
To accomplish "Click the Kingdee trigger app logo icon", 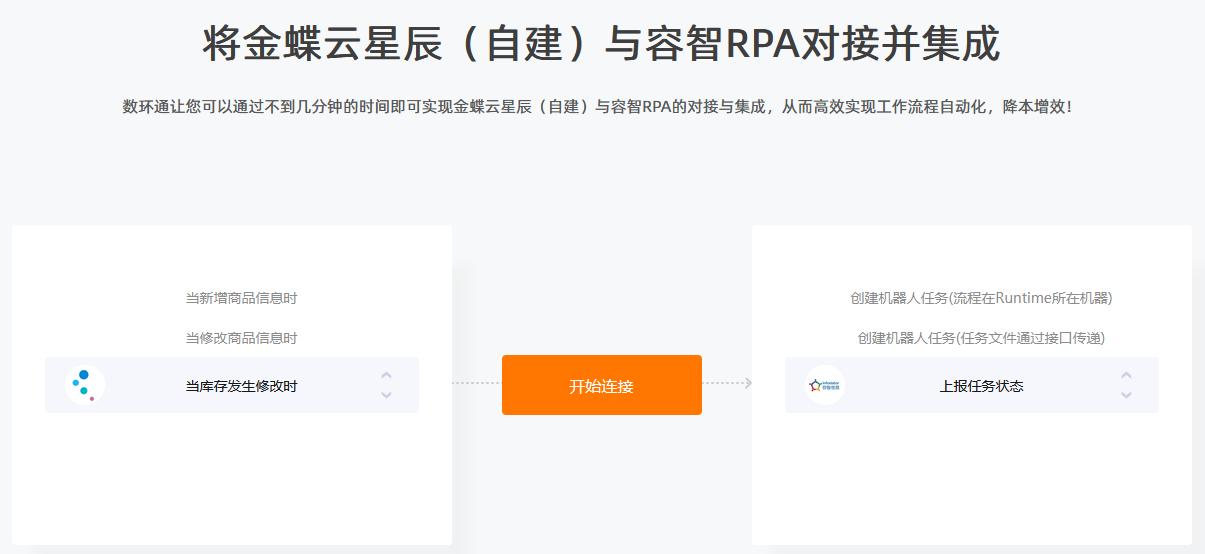I will click(85, 385).
